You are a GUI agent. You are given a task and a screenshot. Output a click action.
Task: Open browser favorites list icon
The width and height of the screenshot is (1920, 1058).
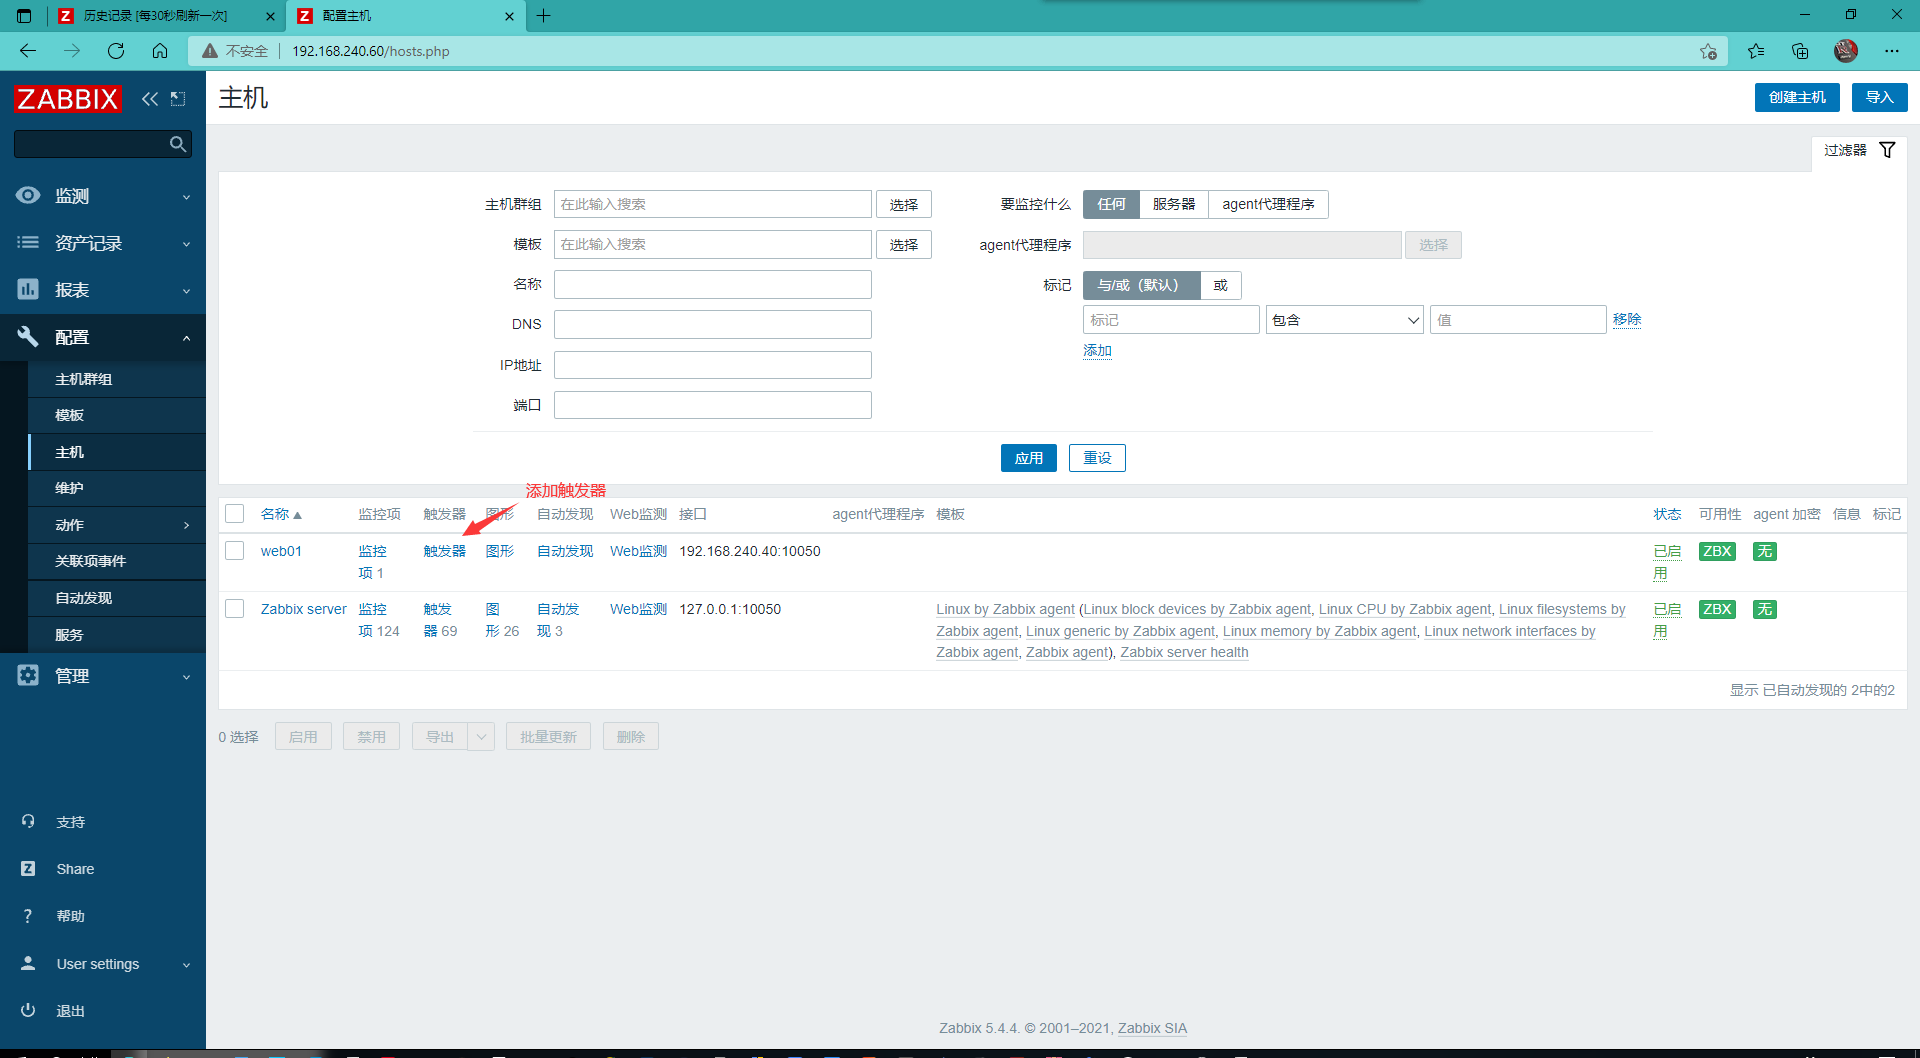point(1756,51)
